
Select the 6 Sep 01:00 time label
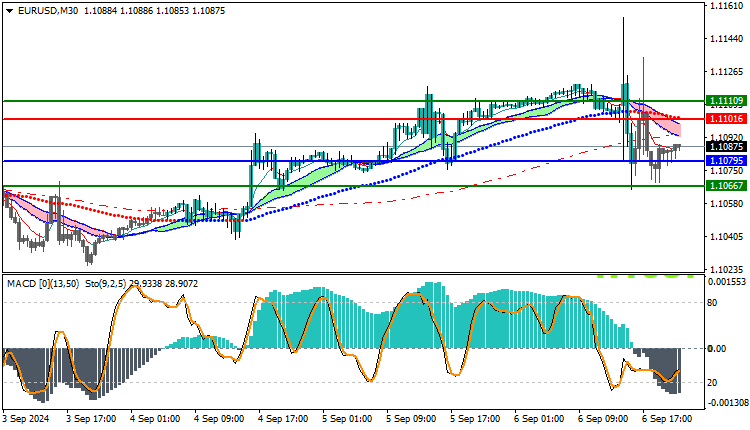pos(540,419)
